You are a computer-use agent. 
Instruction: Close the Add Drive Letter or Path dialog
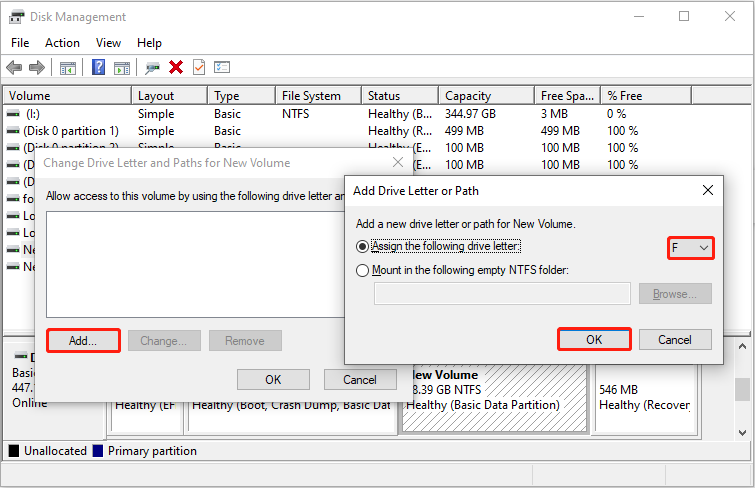[x=707, y=190]
